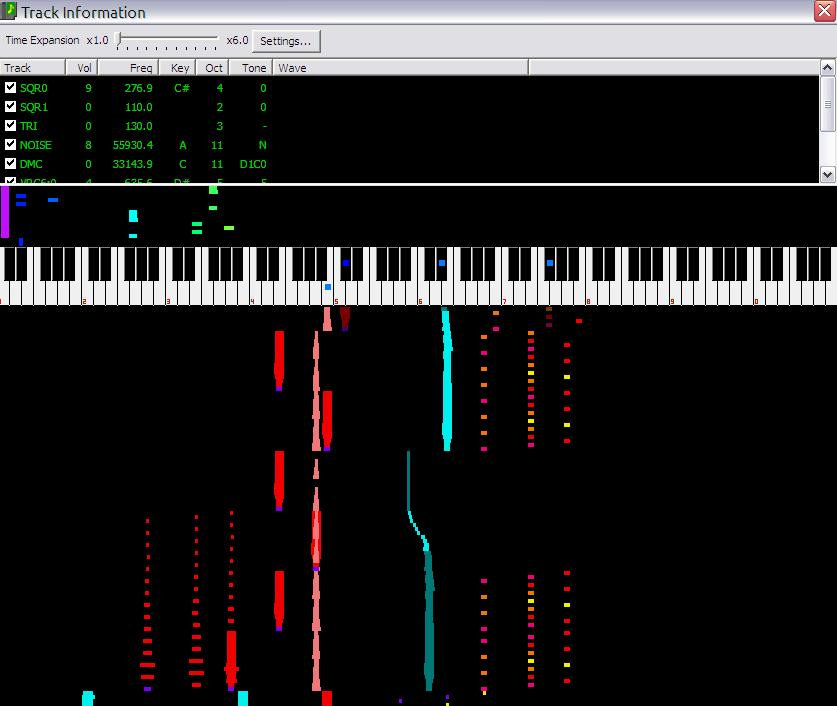Screen dimensions: 837x706
Task: Uncheck the SQR0 track checkbox
Action: click(x=11, y=88)
